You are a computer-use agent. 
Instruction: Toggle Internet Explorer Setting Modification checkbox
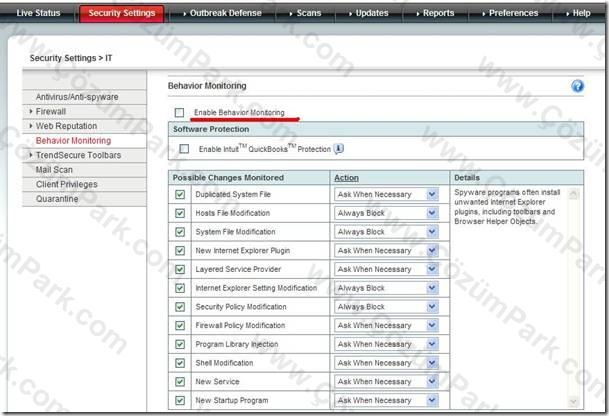180,288
